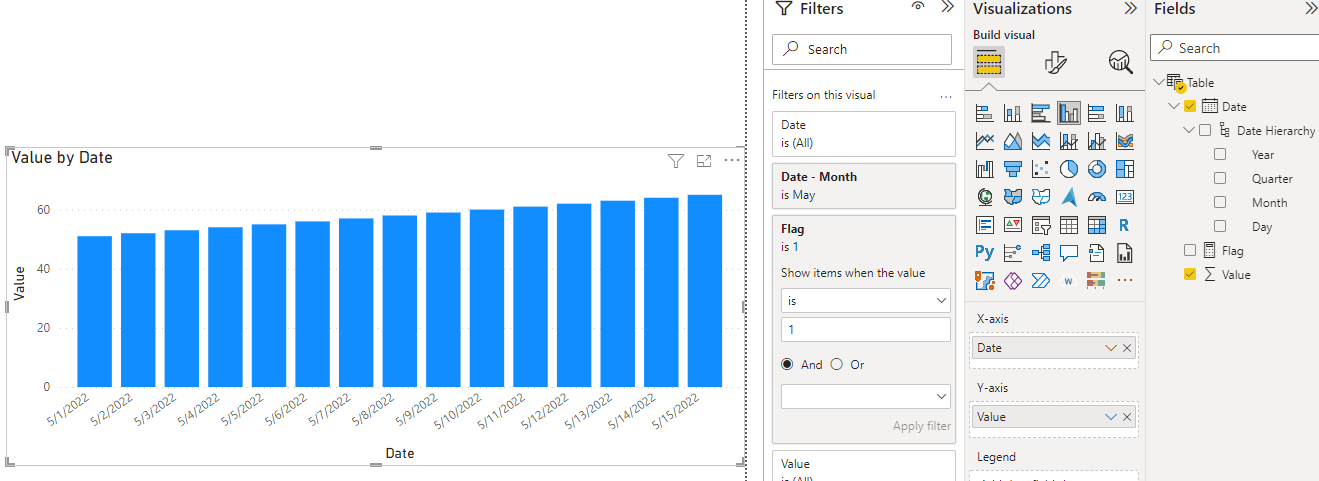This screenshot has width=1319, height=481.
Task: Choose the Azure map arrow visual
Action: click(1068, 197)
